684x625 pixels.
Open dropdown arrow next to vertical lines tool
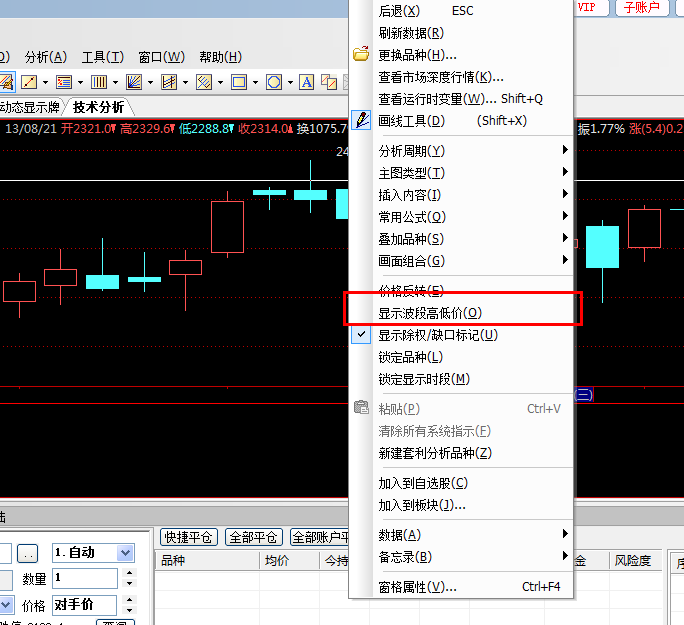pos(115,82)
